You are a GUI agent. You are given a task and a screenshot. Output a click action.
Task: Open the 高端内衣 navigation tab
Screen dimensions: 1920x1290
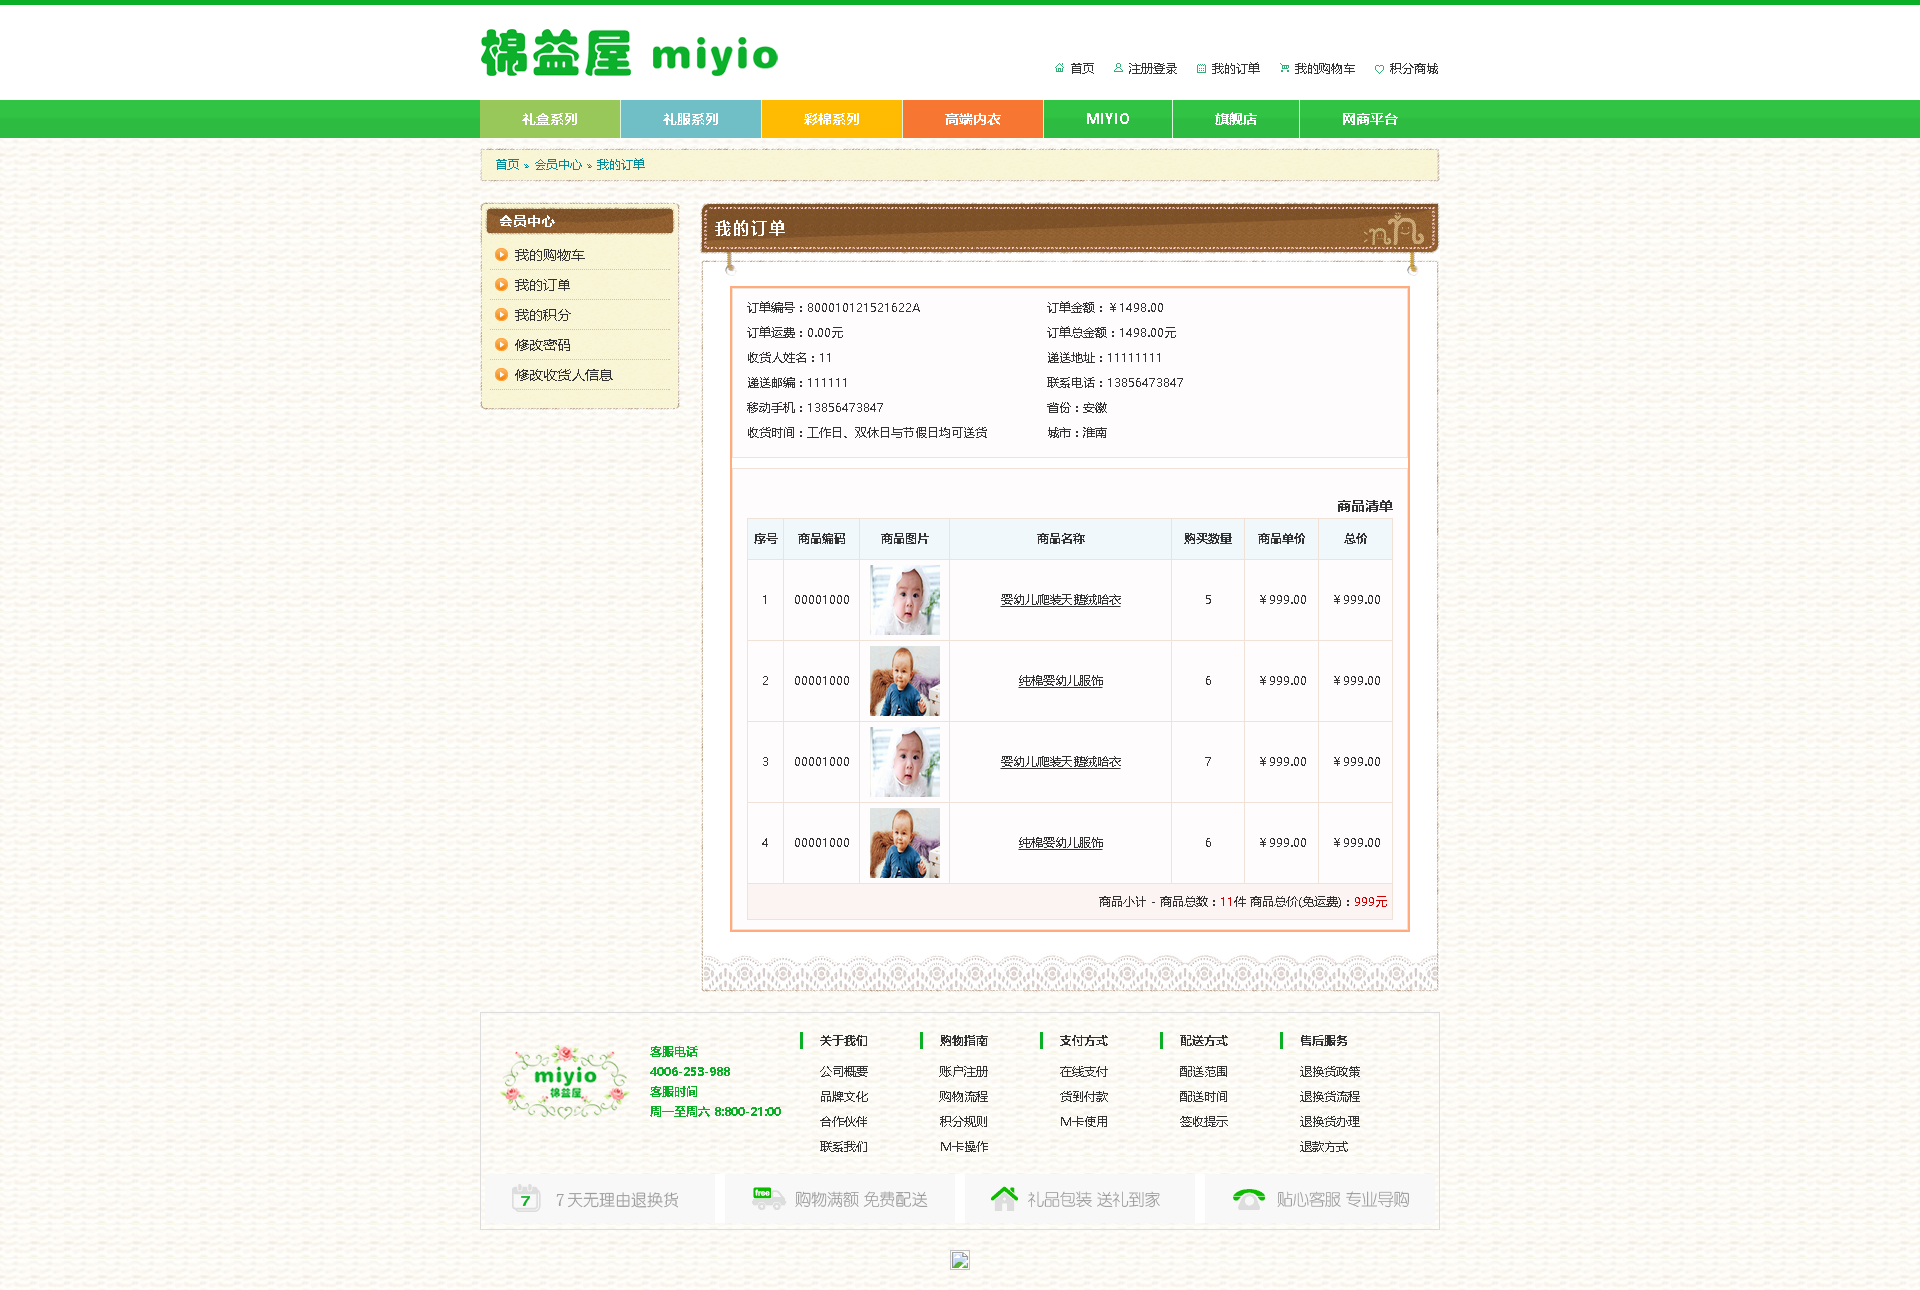(x=972, y=119)
